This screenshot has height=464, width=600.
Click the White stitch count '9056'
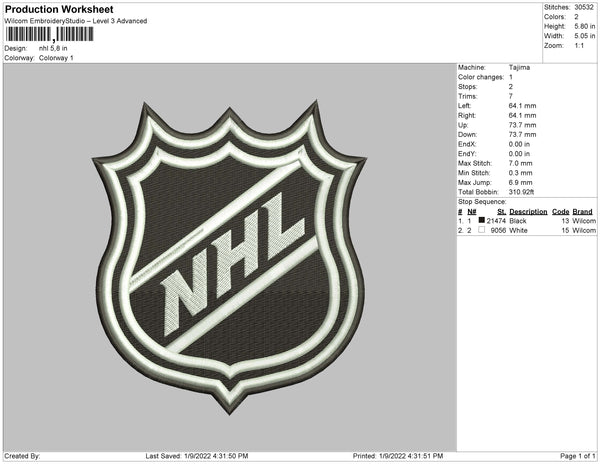click(498, 230)
